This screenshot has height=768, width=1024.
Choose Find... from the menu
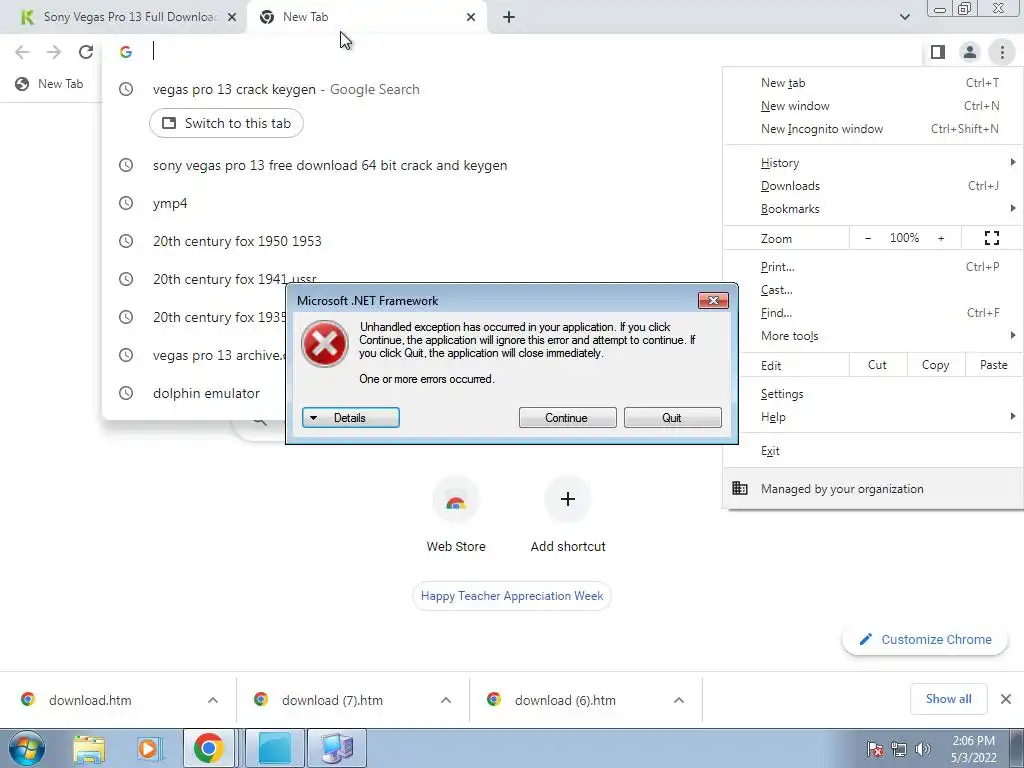pyautogui.click(x=873, y=313)
